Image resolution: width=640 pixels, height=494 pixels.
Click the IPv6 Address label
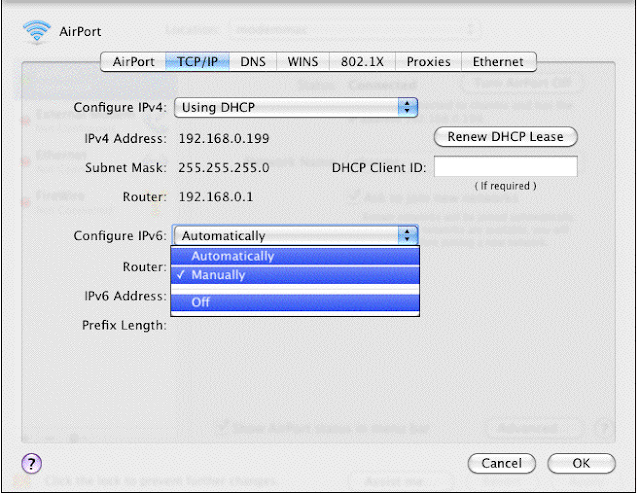[x=125, y=296]
